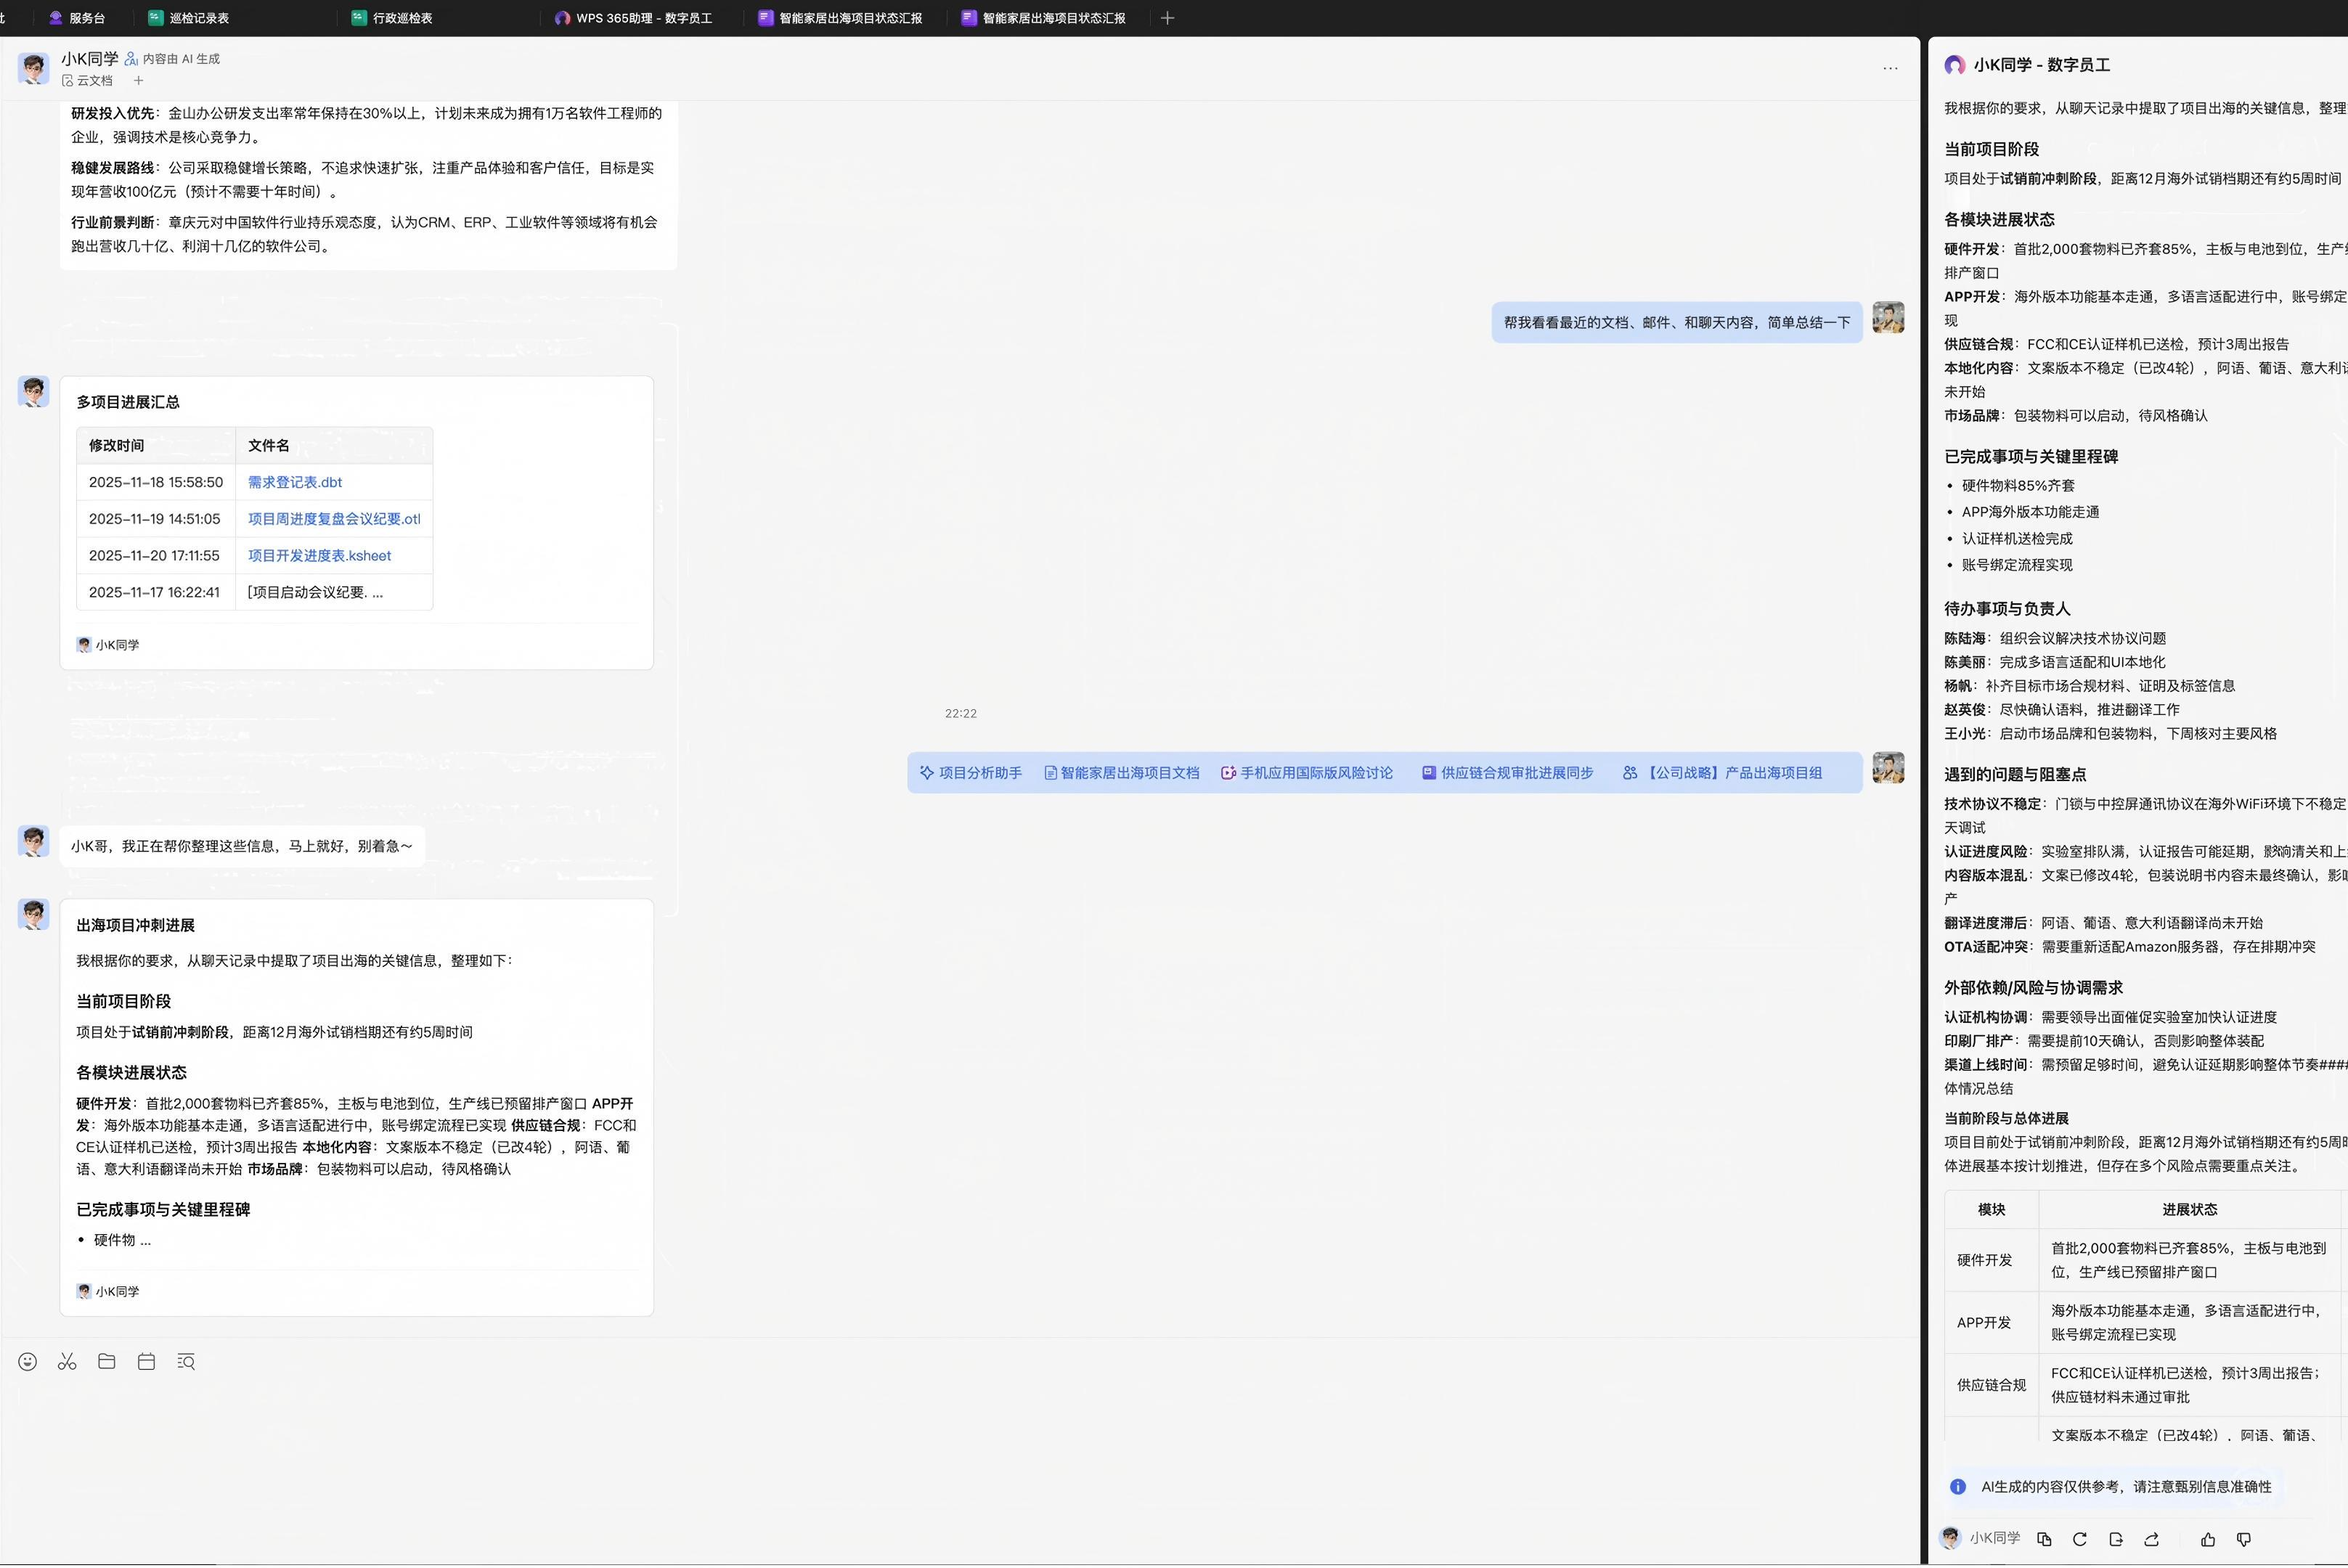
Task: Open chat history search icon
Action: point(186,1362)
